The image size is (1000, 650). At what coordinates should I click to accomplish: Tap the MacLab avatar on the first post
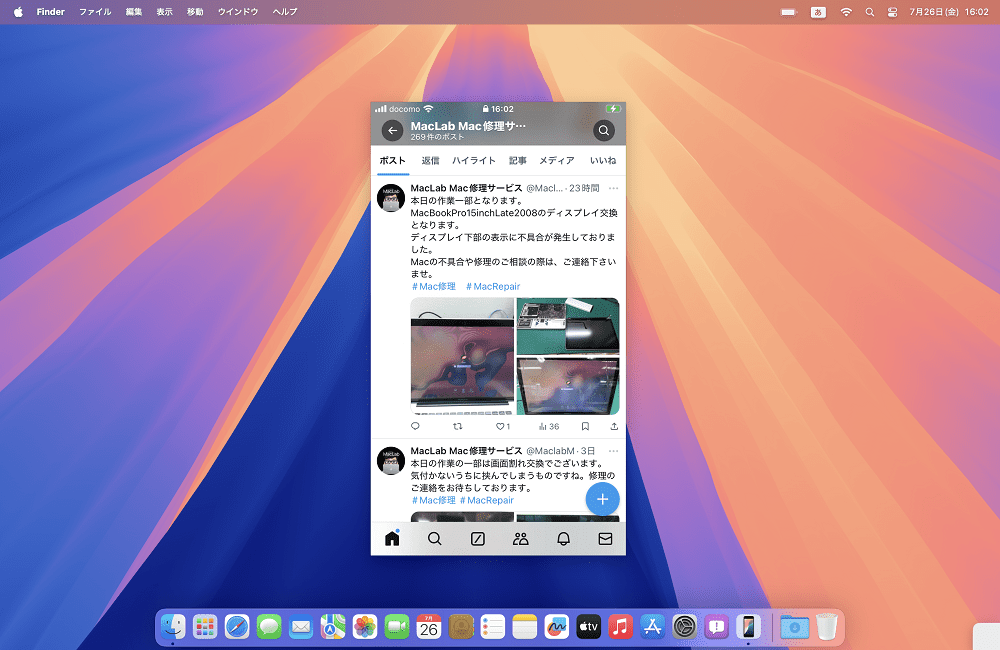[391, 198]
